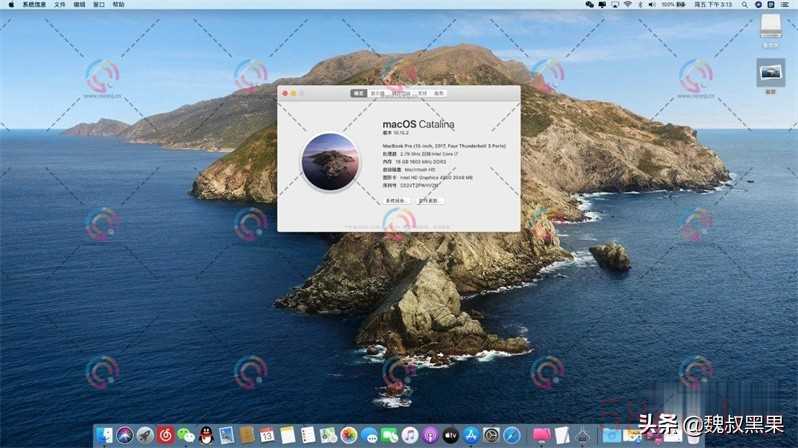Close the About This Mac window
798x448 pixels.
[x=285, y=93]
